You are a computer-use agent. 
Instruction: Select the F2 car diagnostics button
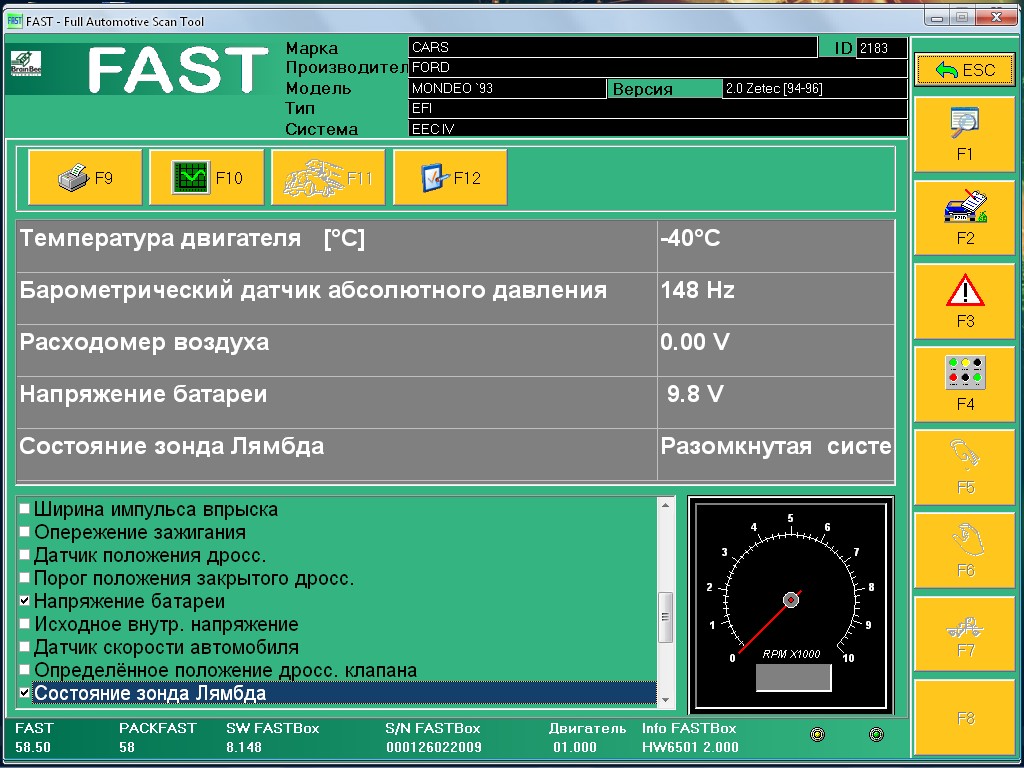point(965,217)
